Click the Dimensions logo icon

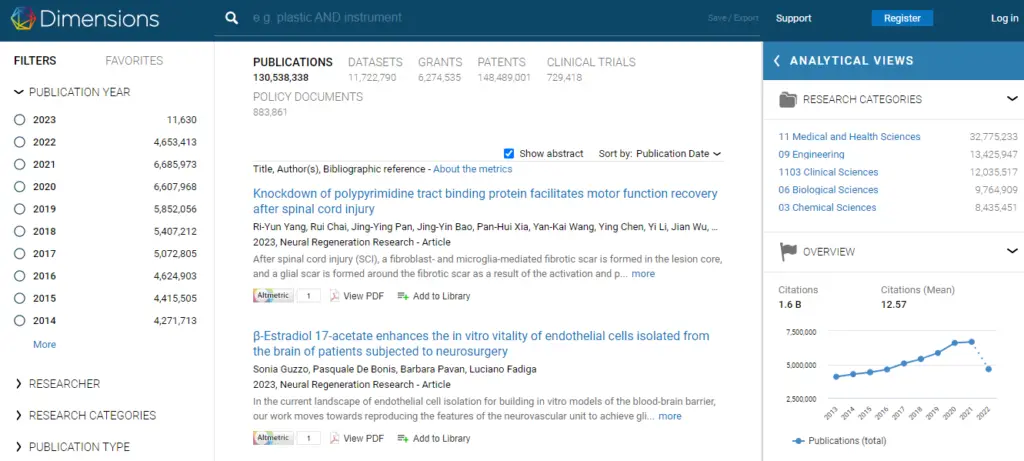pos(23,18)
